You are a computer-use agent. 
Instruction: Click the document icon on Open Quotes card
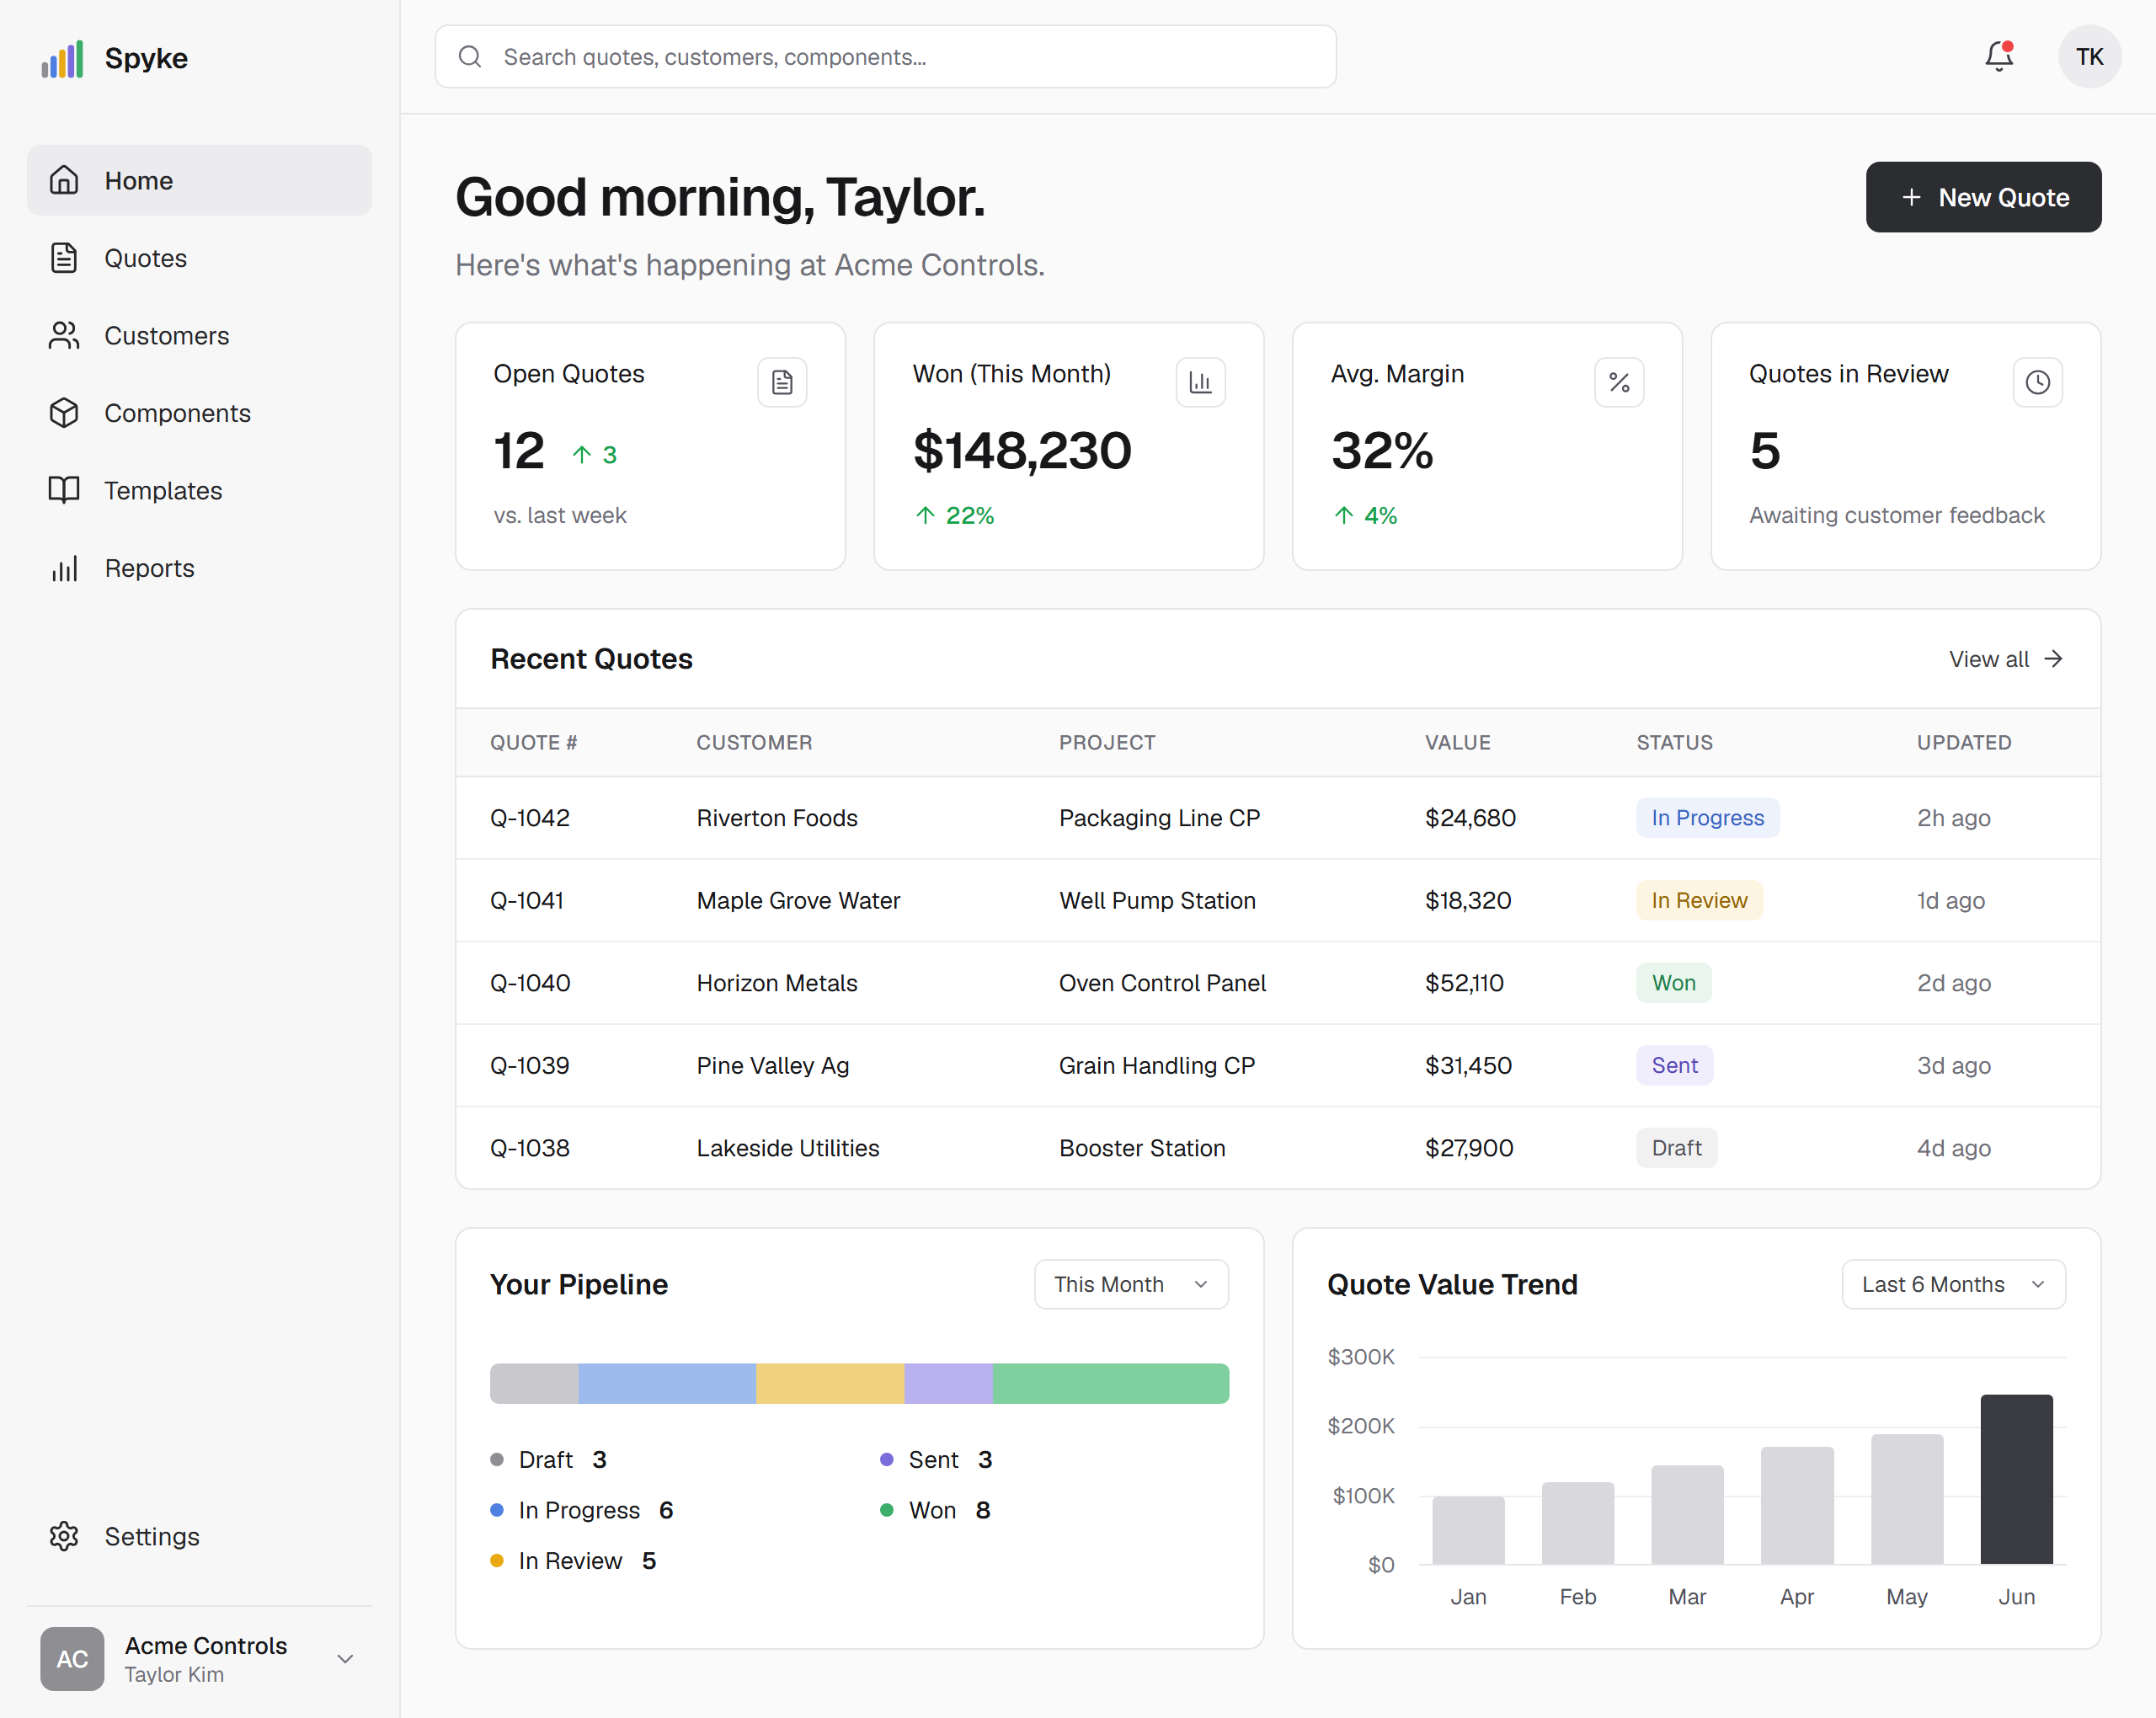(x=782, y=382)
